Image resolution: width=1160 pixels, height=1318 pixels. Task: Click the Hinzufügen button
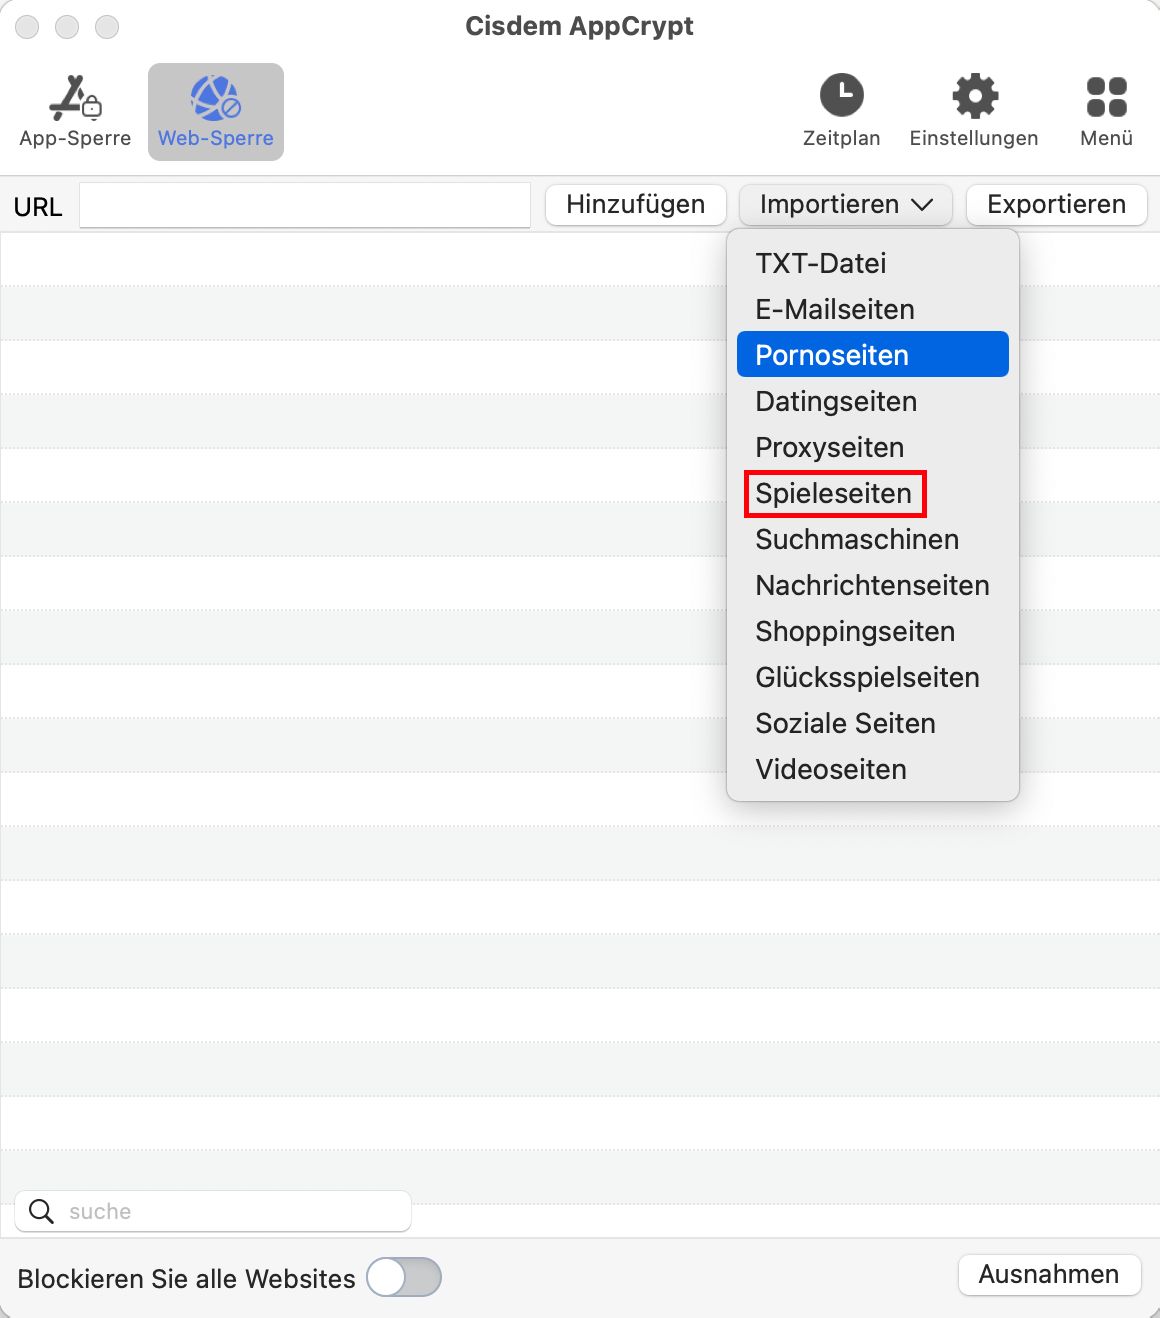(x=635, y=205)
